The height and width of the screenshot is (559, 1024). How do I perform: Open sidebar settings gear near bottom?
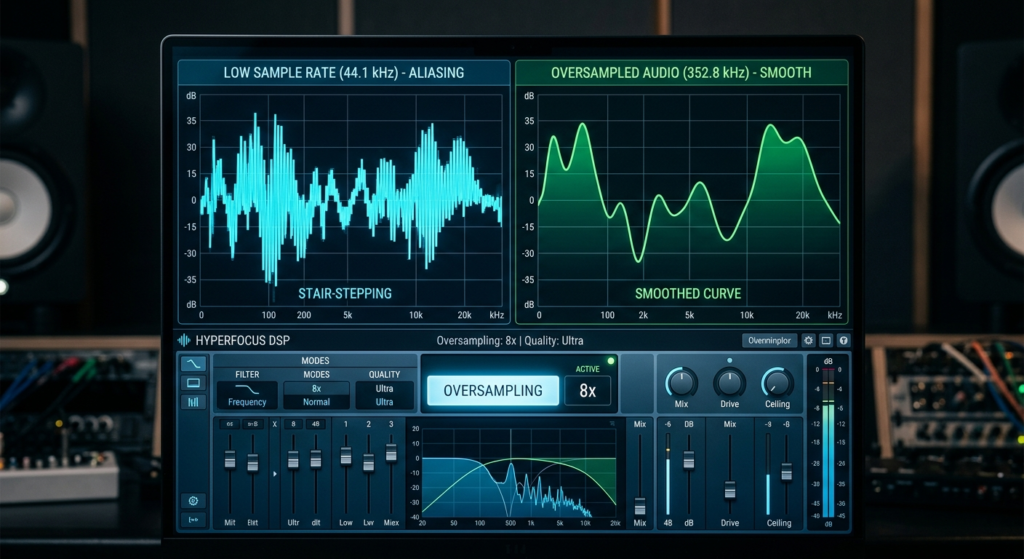pyautogui.click(x=193, y=501)
